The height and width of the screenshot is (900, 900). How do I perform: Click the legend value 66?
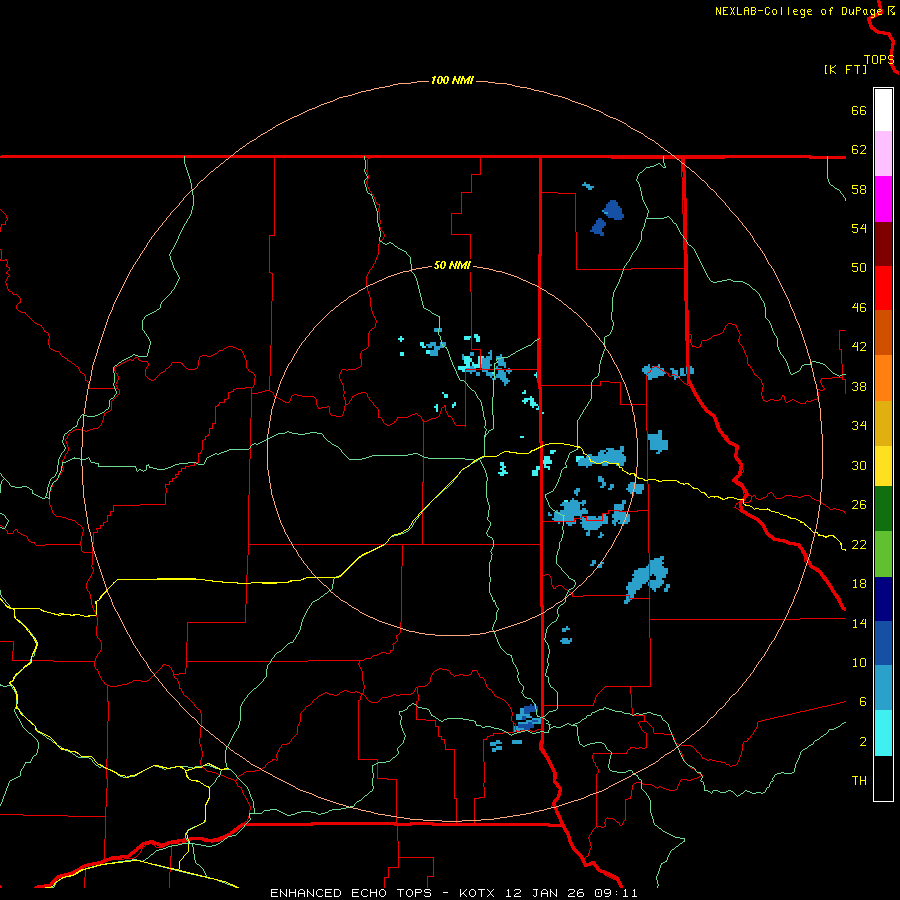859,110
